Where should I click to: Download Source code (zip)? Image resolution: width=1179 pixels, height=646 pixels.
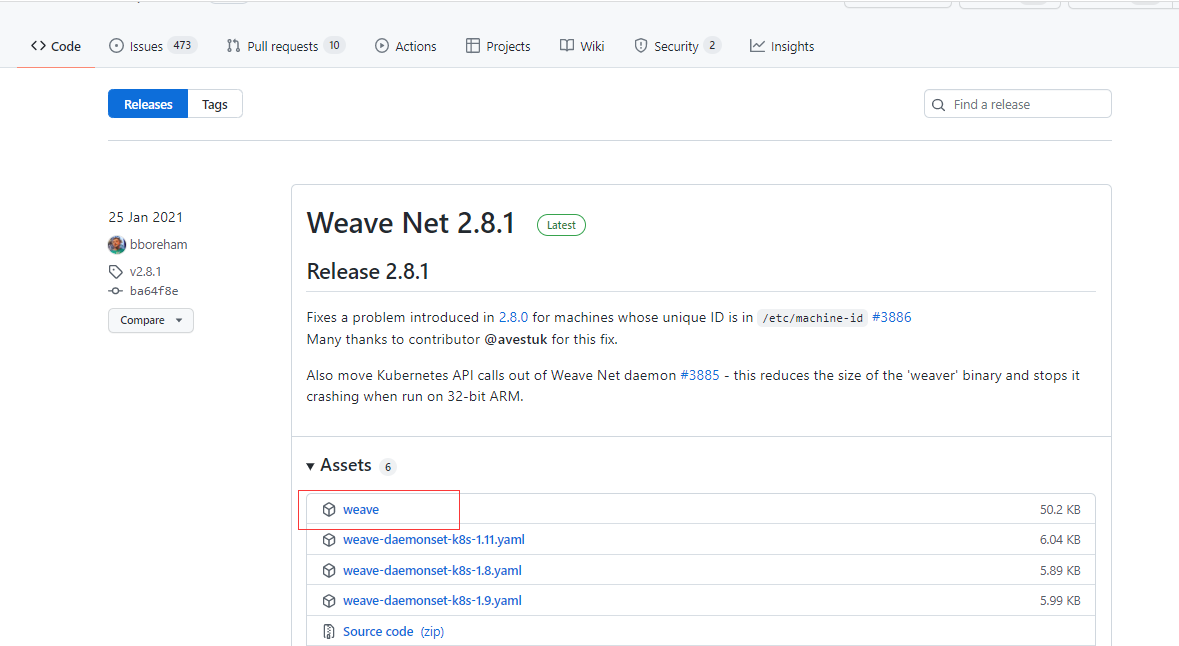393,631
